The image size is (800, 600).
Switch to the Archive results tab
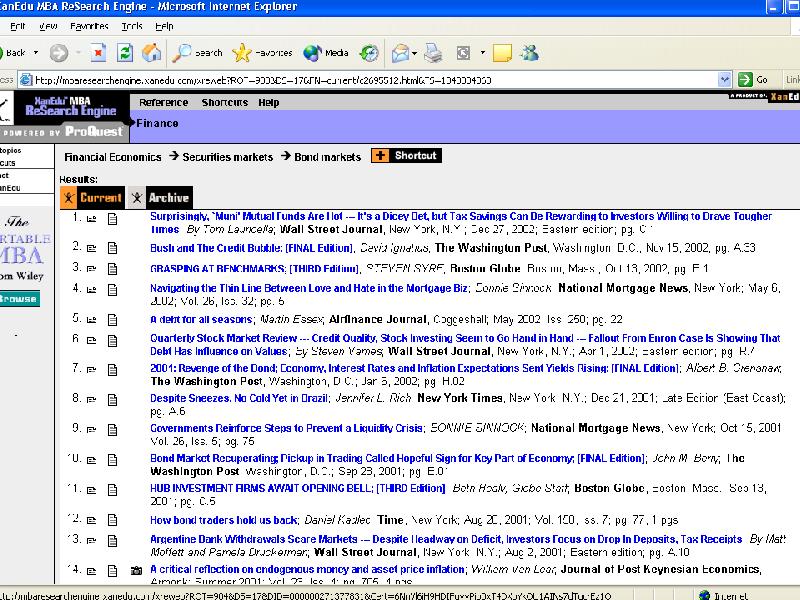(160, 197)
